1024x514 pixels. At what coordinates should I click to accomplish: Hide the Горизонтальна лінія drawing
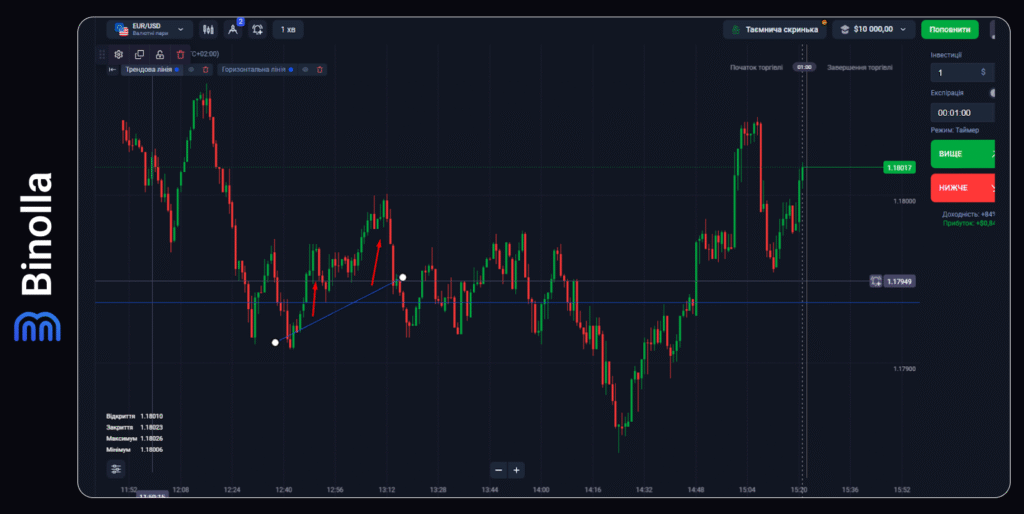(x=305, y=70)
